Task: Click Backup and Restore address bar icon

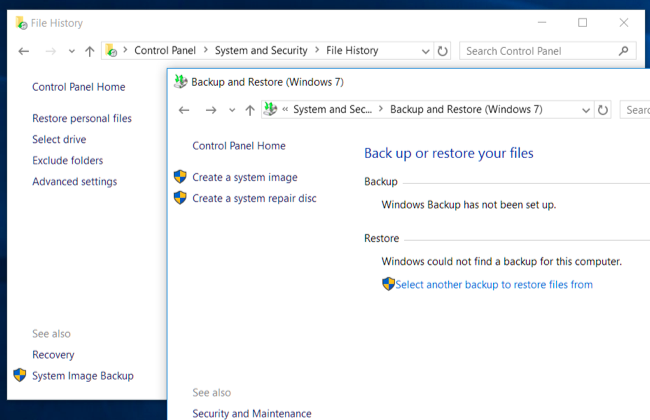Action: pyautogui.click(x=271, y=109)
